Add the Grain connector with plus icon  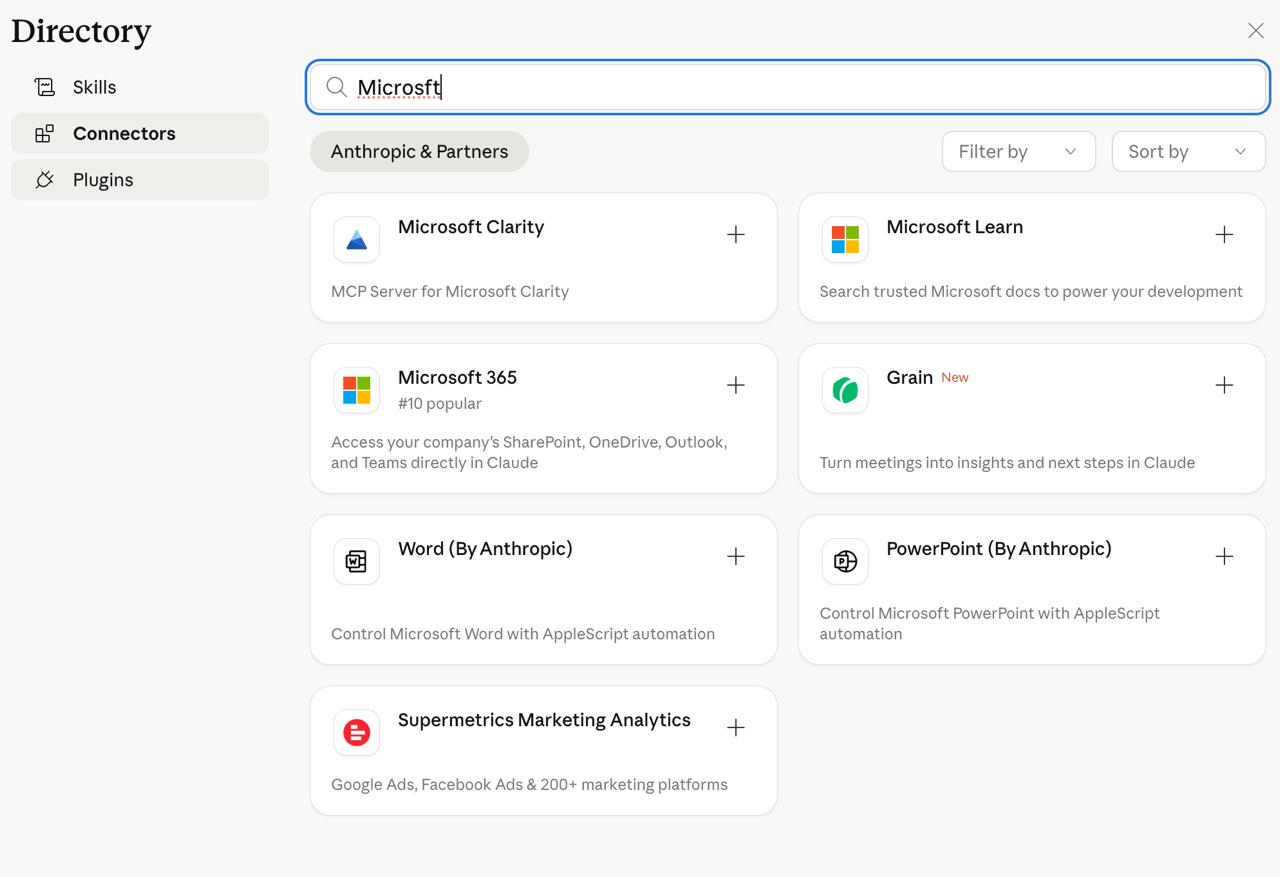tap(1224, 385)
